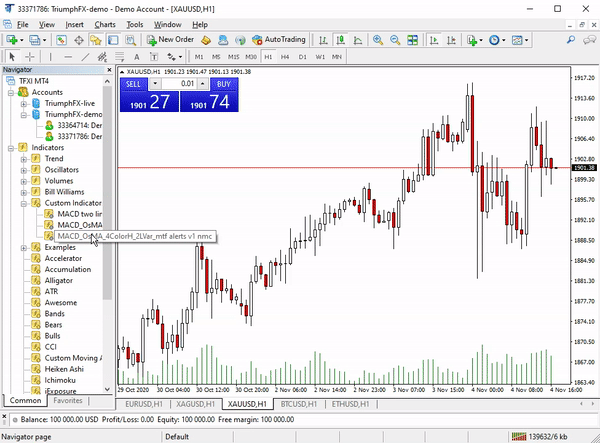600x443 pixels.
Task: Switch to MN timeframe
Action: pyautogui.click(x=337, y=57)
